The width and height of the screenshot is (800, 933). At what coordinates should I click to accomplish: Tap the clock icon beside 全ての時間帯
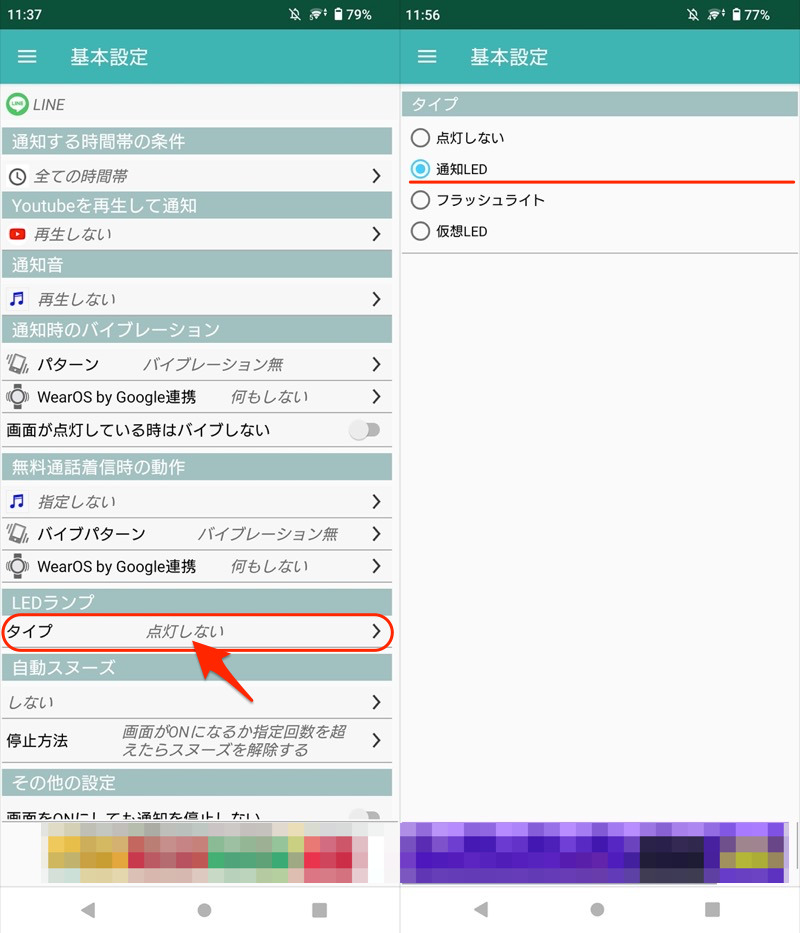(17, 176)
